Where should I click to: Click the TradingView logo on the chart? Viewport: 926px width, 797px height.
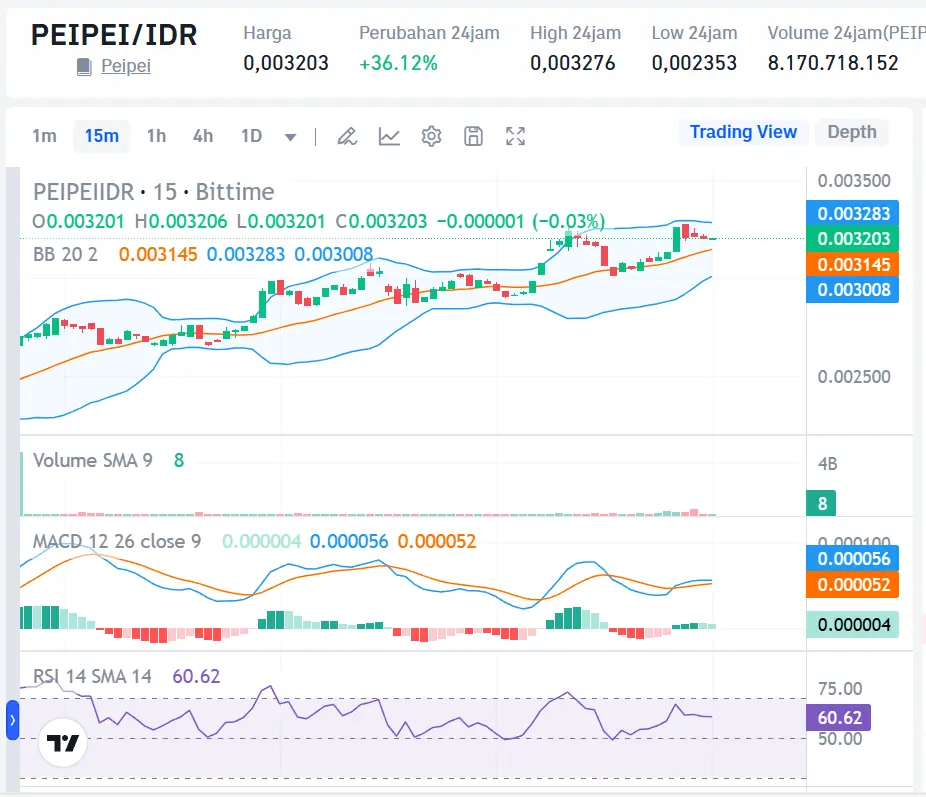[62, 741]
